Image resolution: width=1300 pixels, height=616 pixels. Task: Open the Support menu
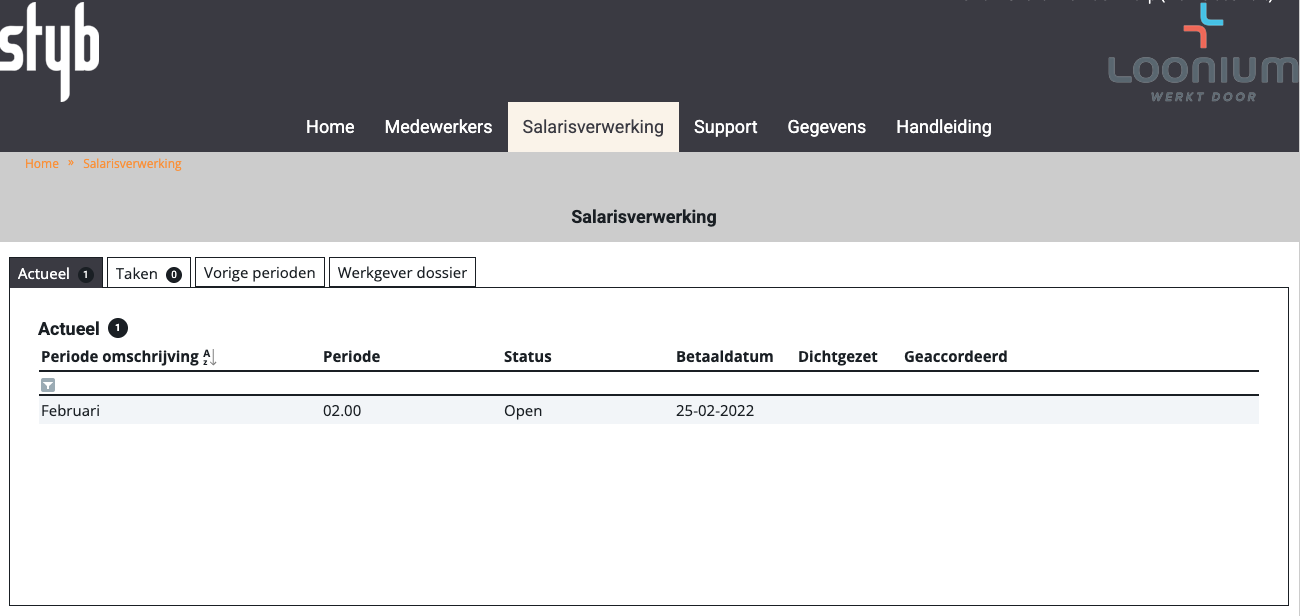(x=725, y=127)
